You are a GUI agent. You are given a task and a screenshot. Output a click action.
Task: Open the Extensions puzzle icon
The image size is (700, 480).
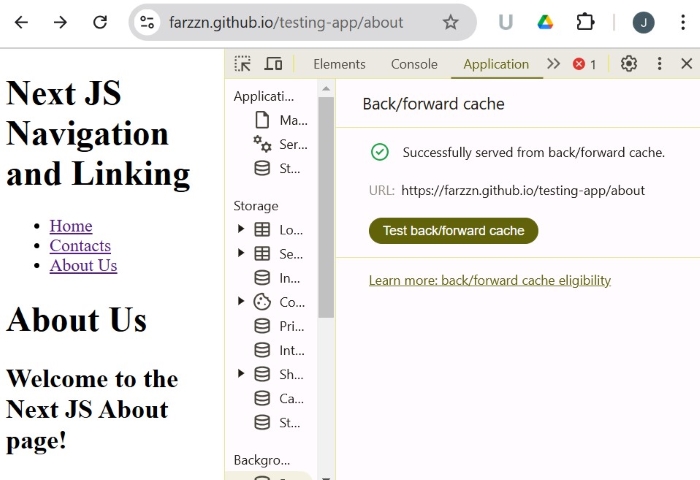(x=585, y=22)
